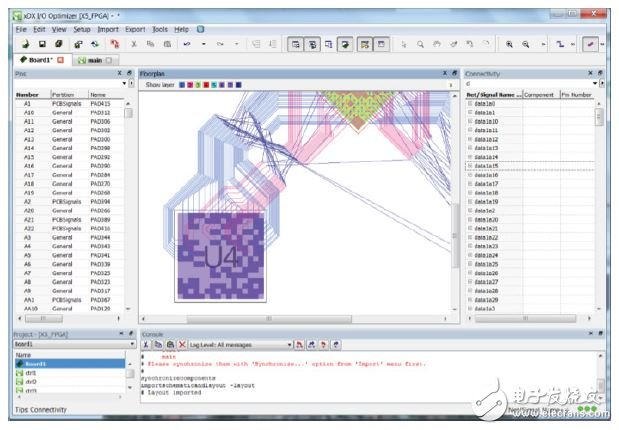Sort pins by the Partition column header

point(62,94)
